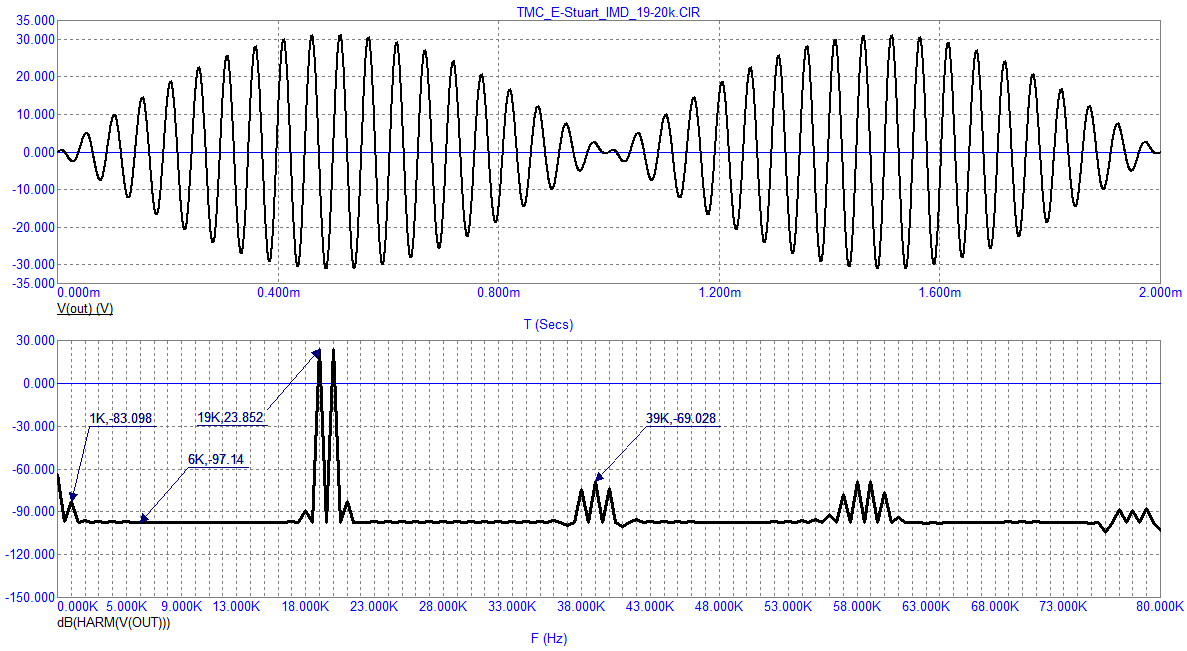This screenshot has height=651, width=1187.
Task: Click the 35.000 voltage axis value
Action: 35,20
